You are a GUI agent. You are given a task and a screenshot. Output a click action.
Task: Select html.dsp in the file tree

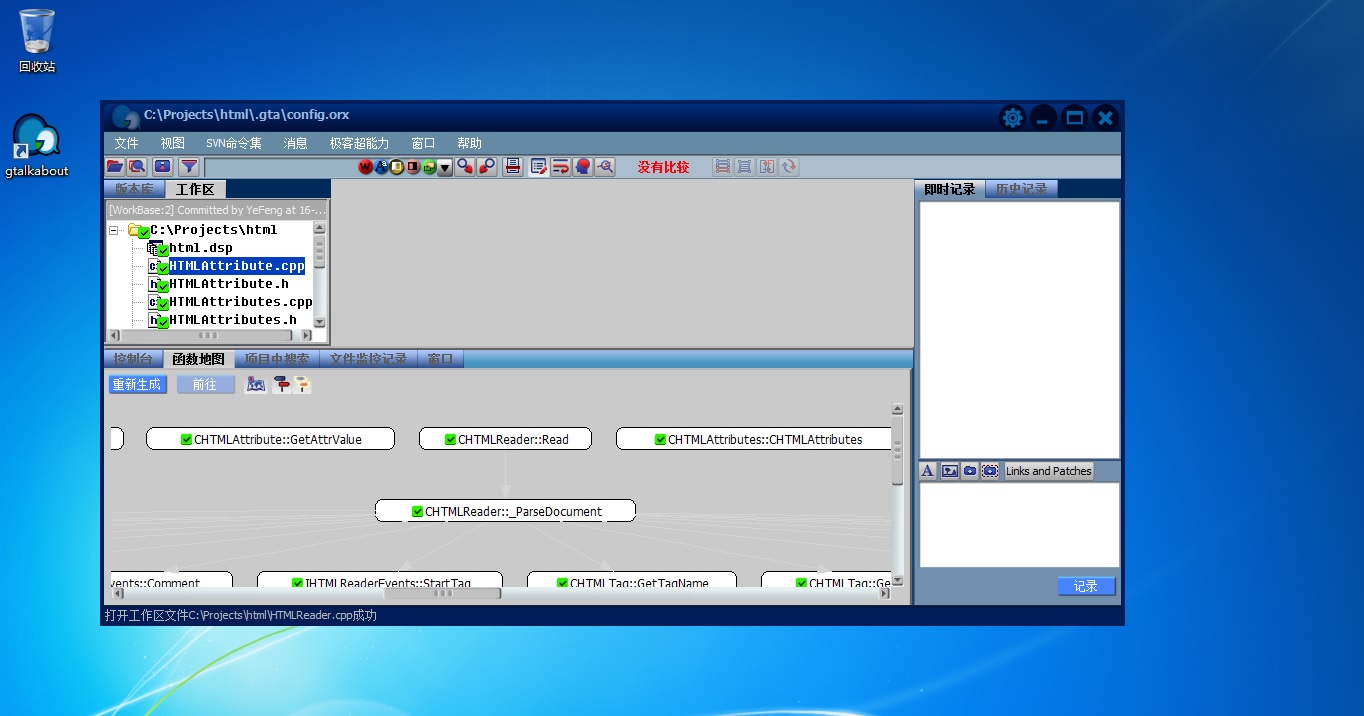tap(200, 248)
